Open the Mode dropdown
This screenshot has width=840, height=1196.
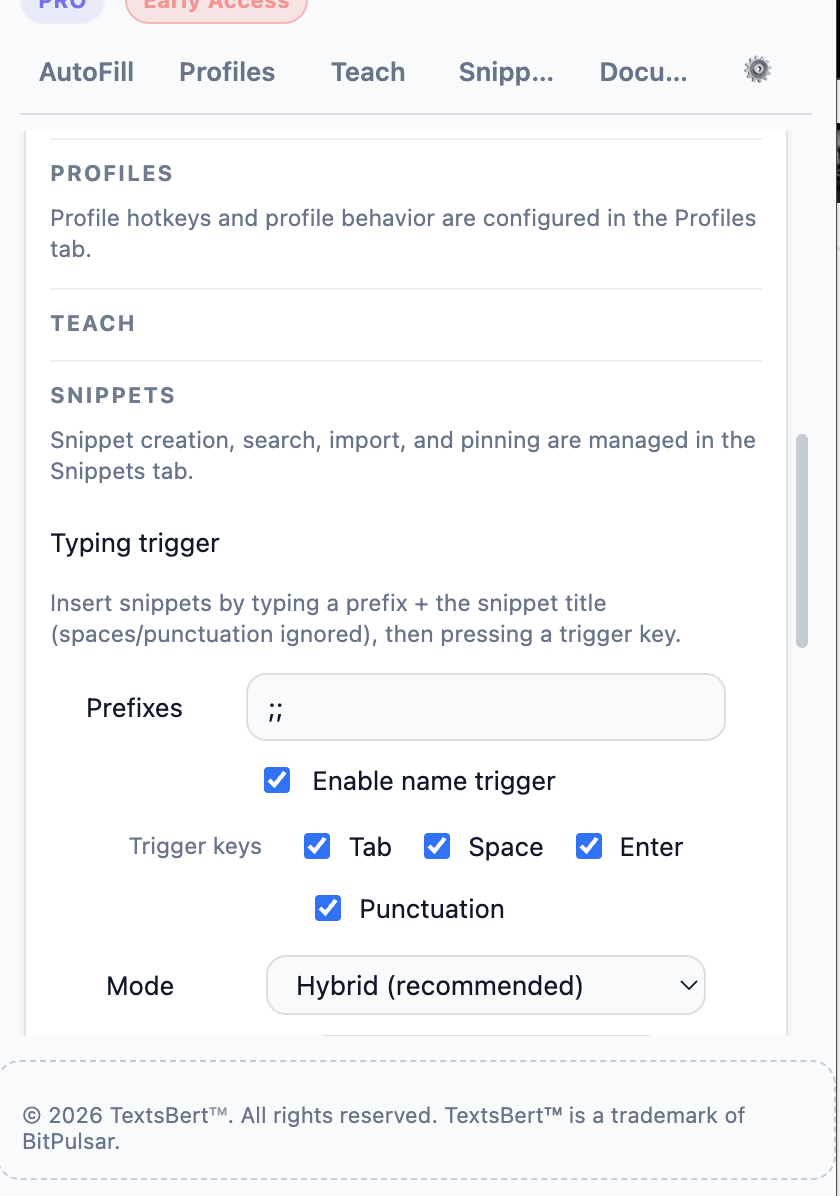[x=486, y=985]
